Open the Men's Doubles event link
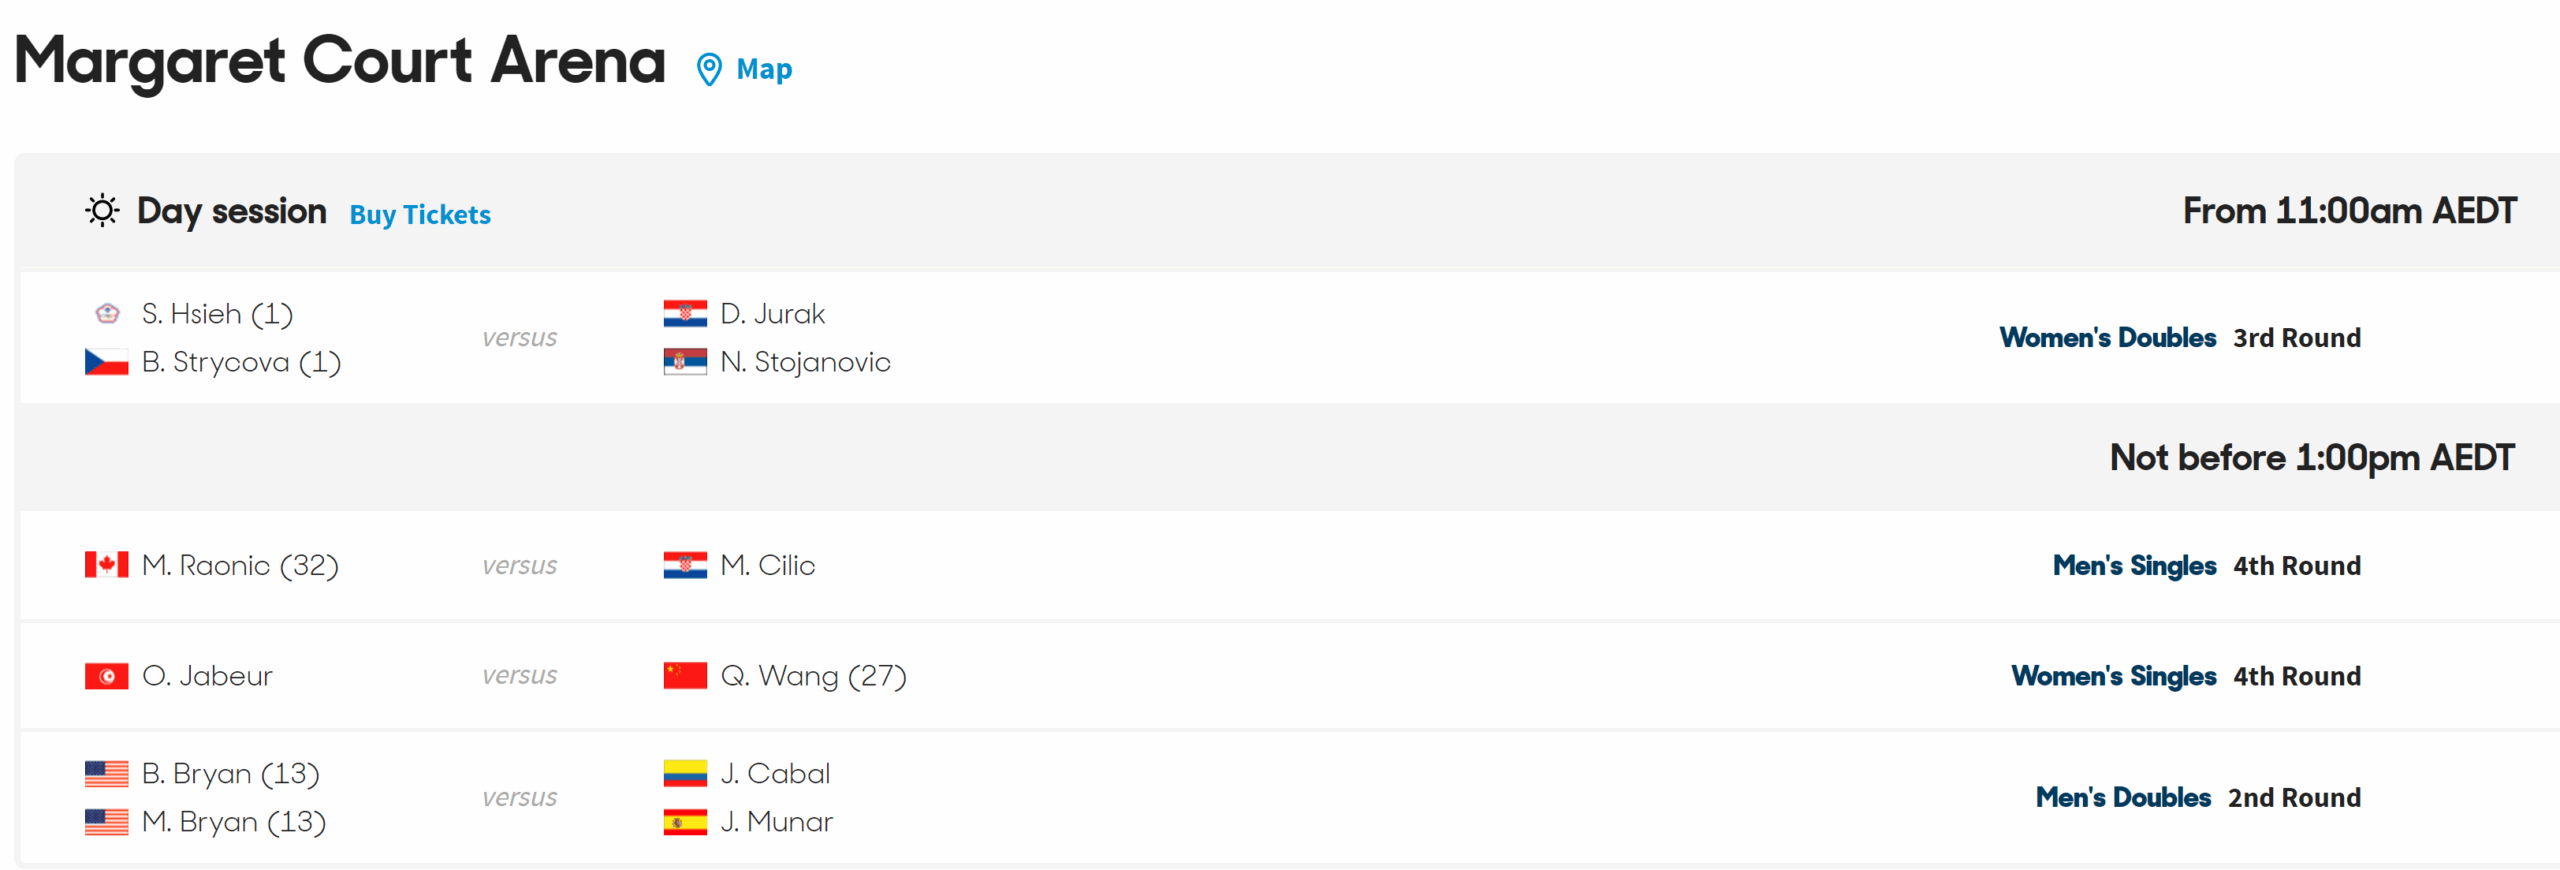 (2123, 798)
